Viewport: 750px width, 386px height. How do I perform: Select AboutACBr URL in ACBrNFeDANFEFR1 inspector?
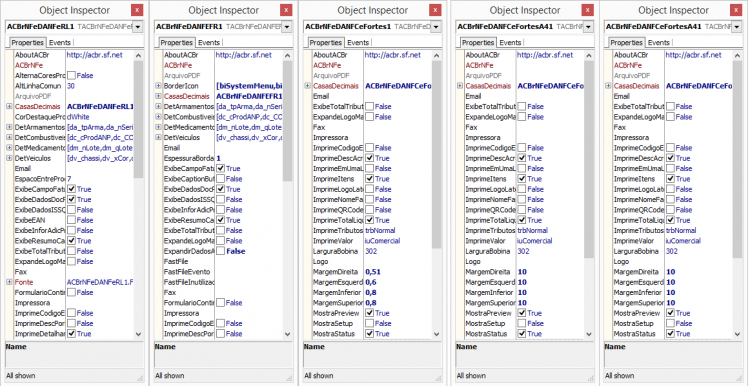pyautogui.click(x=244, y=55)
